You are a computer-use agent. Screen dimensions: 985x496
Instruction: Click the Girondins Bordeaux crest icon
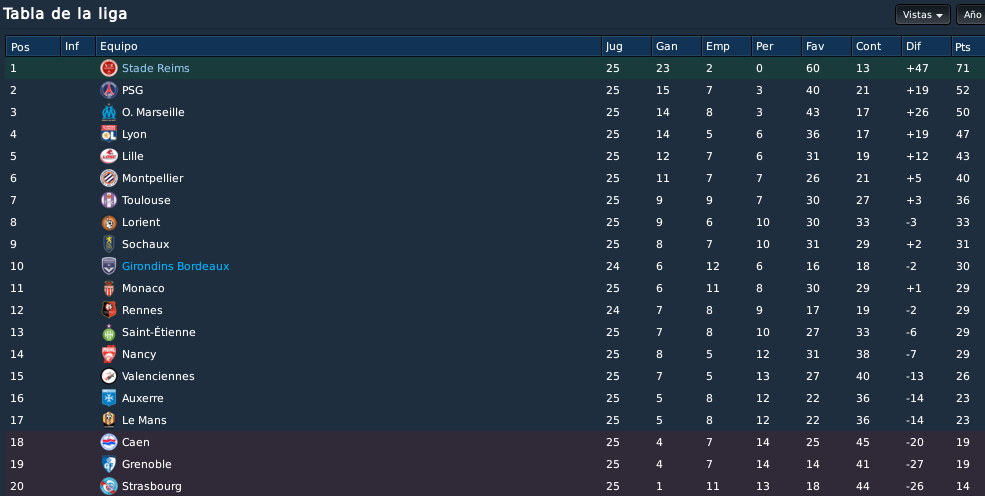pyautogui.click(x=109, y=266)
